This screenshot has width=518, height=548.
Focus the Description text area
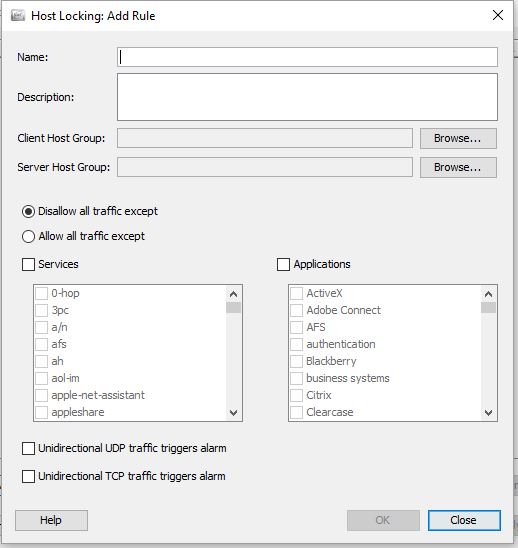307,97
